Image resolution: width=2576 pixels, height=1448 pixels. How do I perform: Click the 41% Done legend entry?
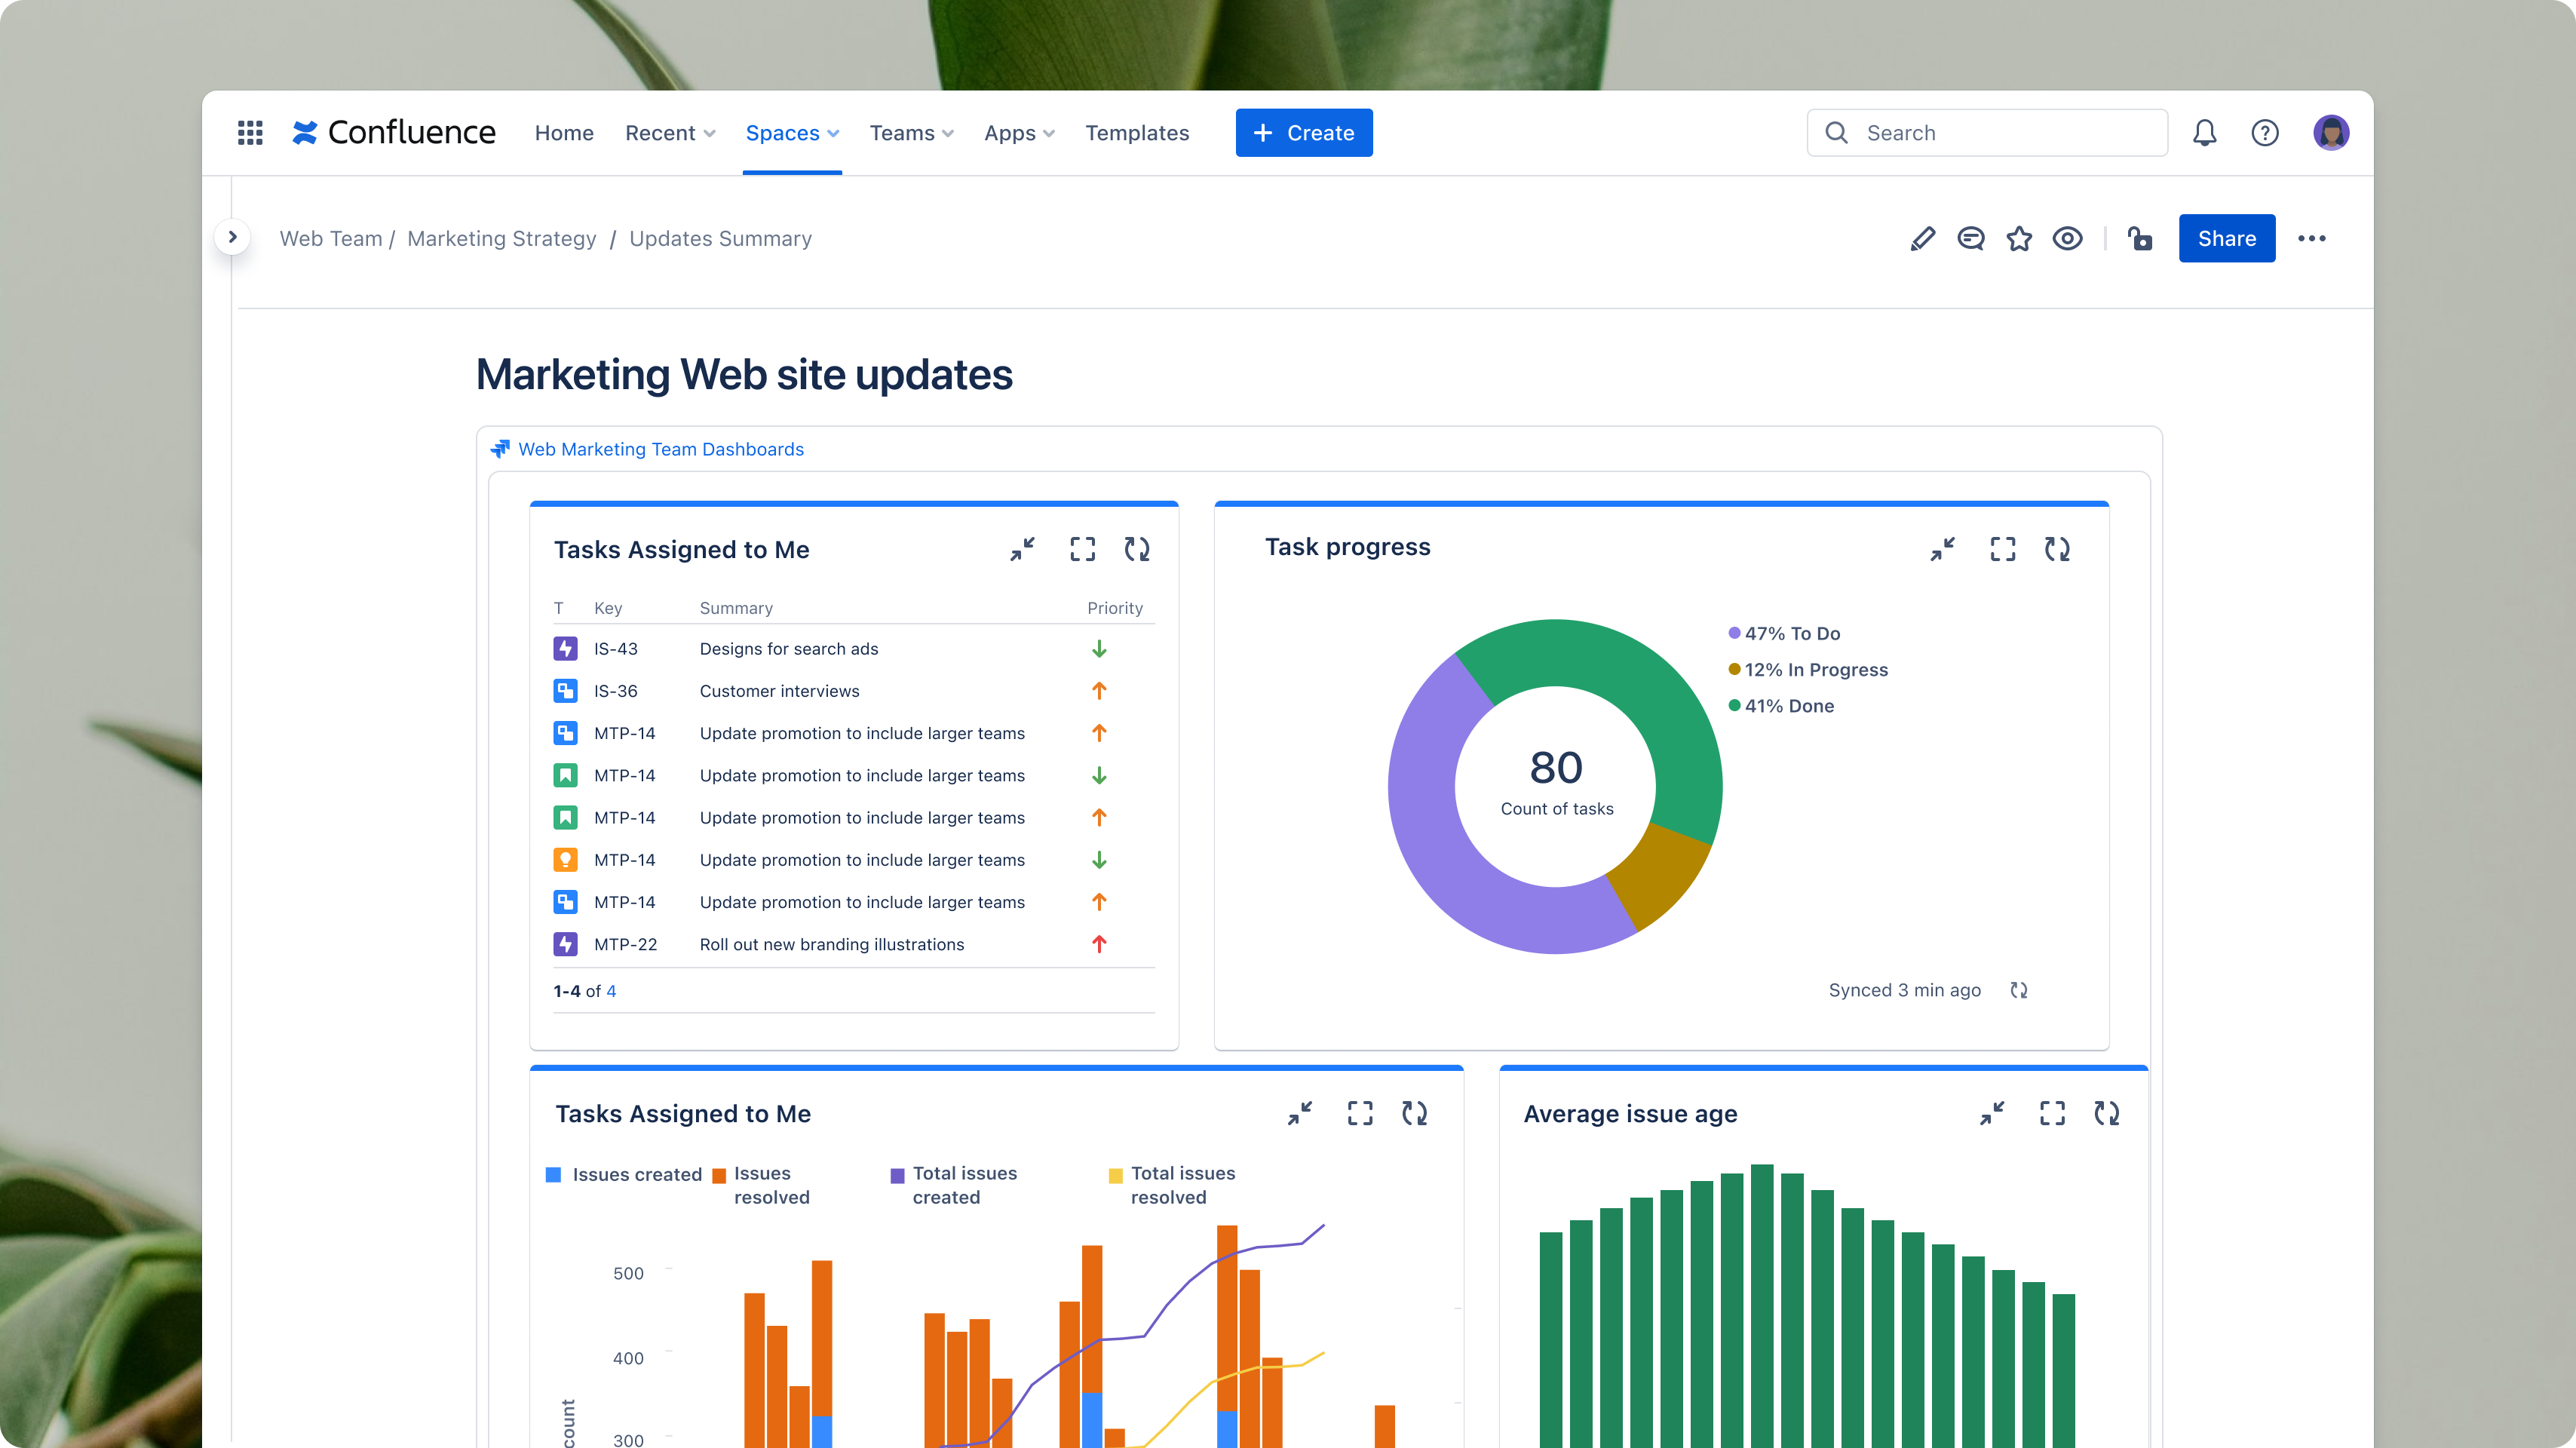(x=1781, y=705)
